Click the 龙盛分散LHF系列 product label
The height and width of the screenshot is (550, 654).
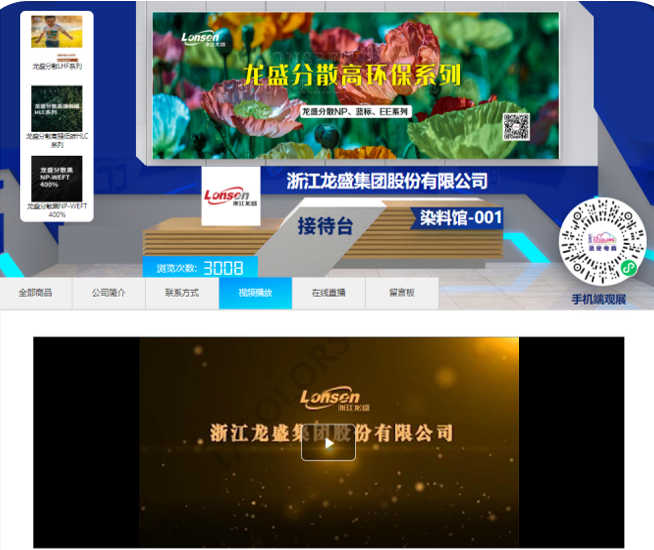[57, 66]
